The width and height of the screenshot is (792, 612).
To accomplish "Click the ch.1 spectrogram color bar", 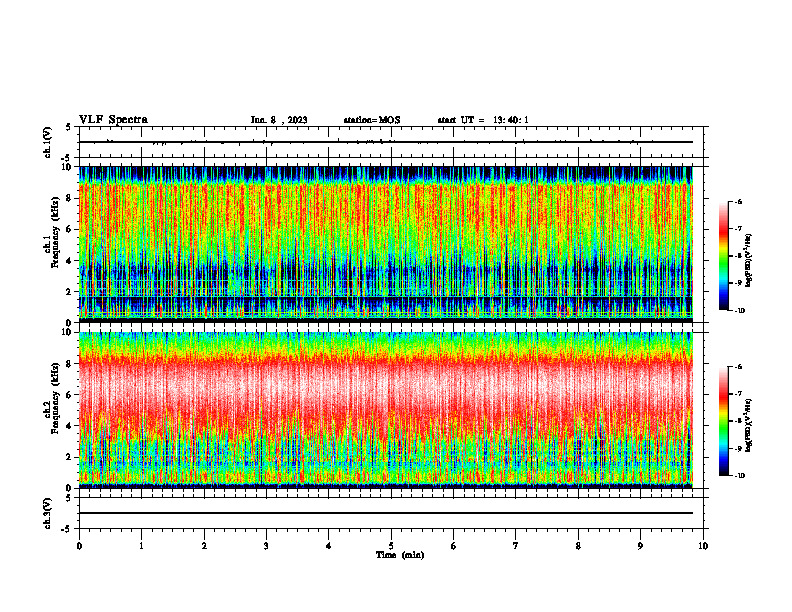I will [723, 256].
